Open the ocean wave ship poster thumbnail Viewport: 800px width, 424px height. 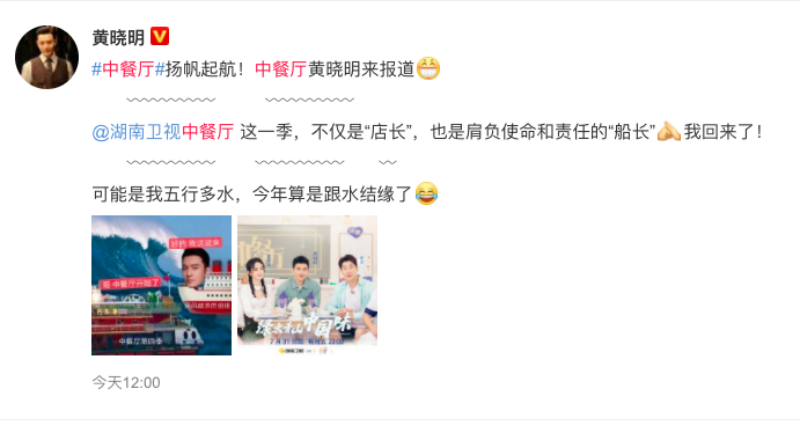tap(161, 285)
